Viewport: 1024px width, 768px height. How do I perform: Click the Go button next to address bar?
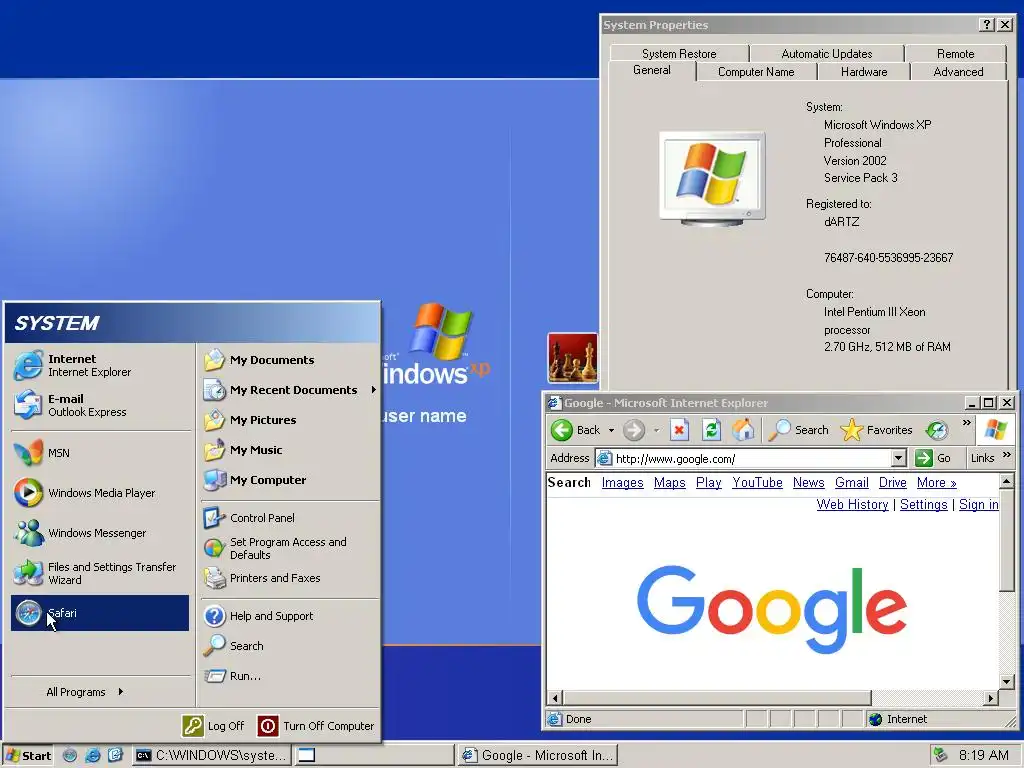(935, 458)
